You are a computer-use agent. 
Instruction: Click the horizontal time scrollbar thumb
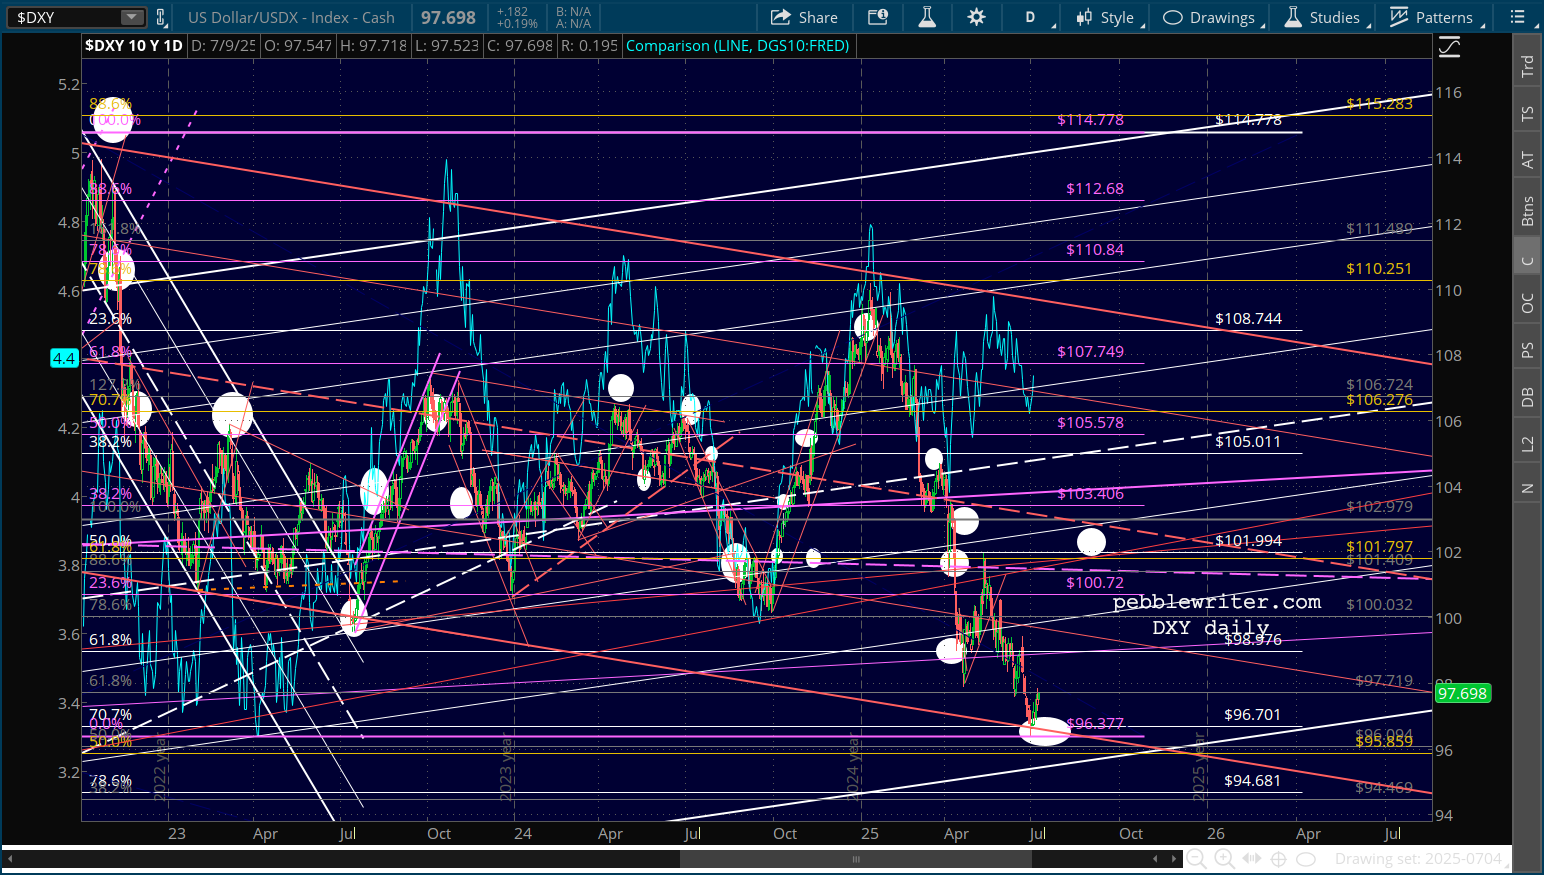(856, 859)
